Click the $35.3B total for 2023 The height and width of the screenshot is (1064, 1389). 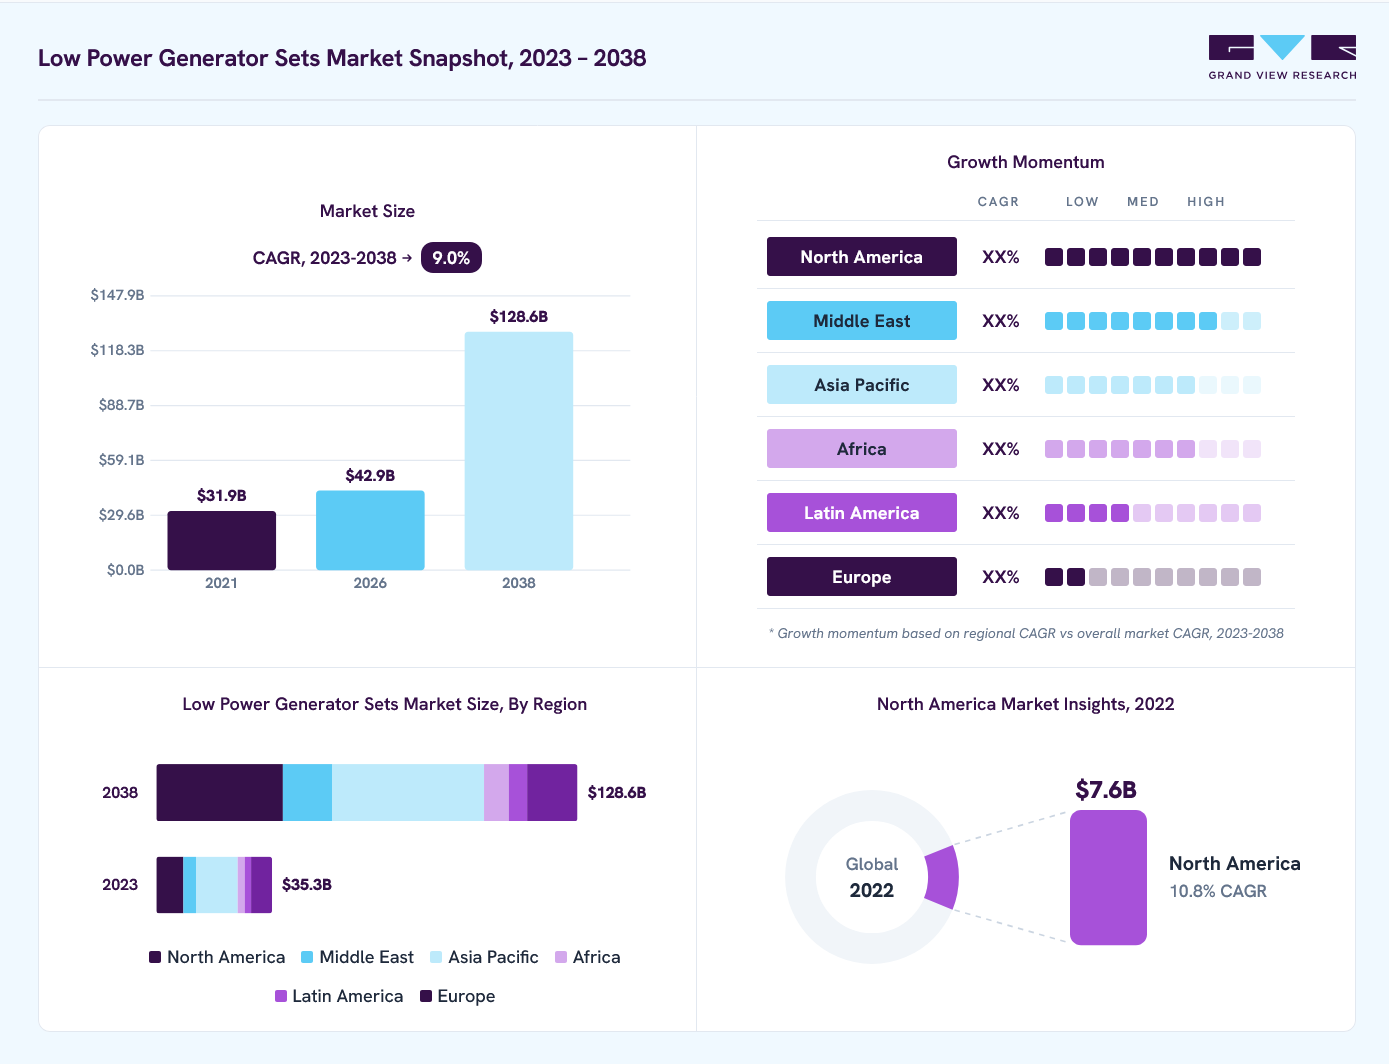[307, 885]
